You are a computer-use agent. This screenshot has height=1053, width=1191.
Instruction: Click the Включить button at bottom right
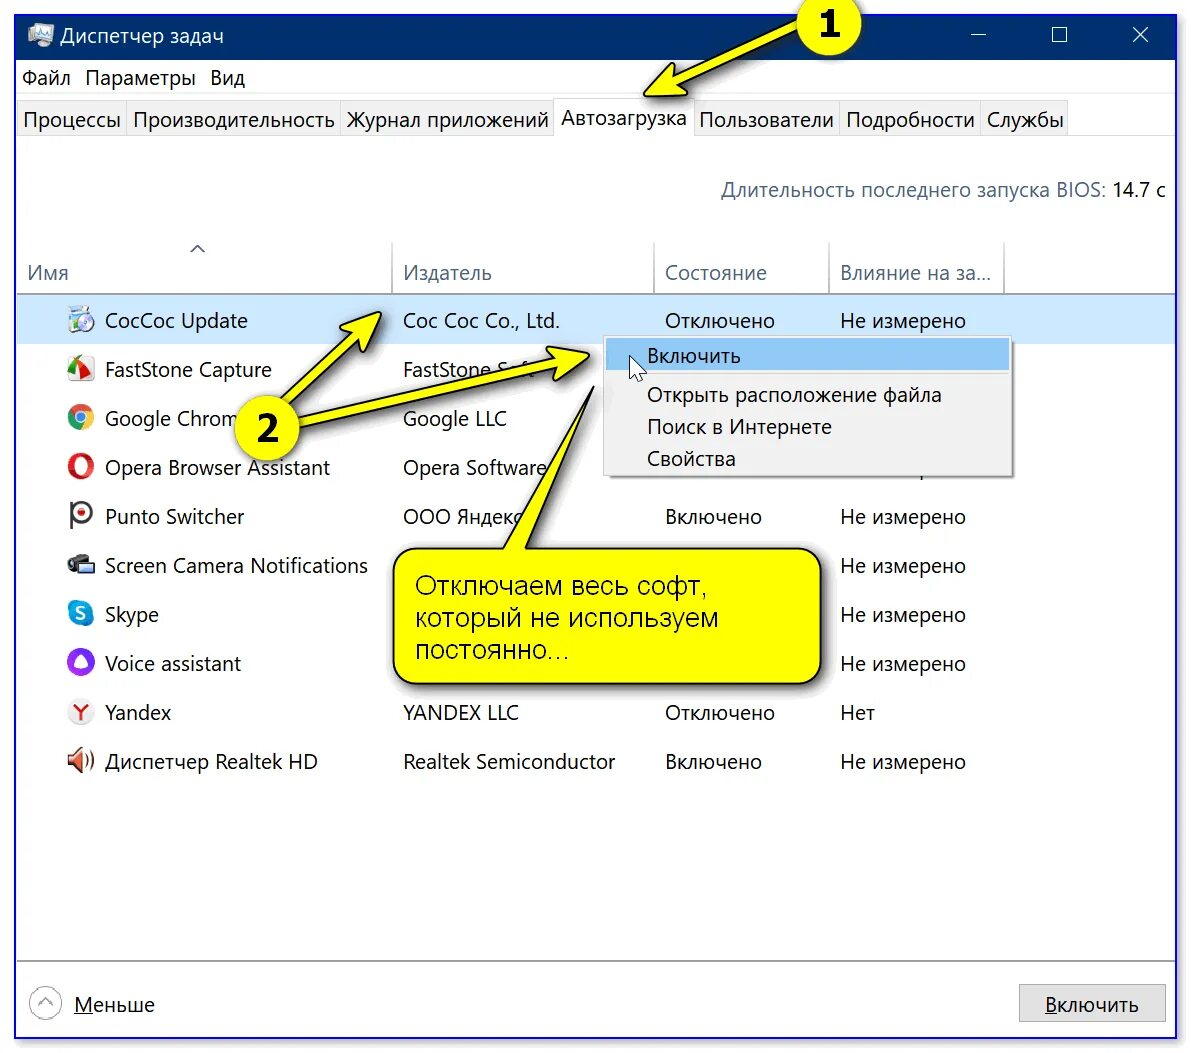1091,1004
